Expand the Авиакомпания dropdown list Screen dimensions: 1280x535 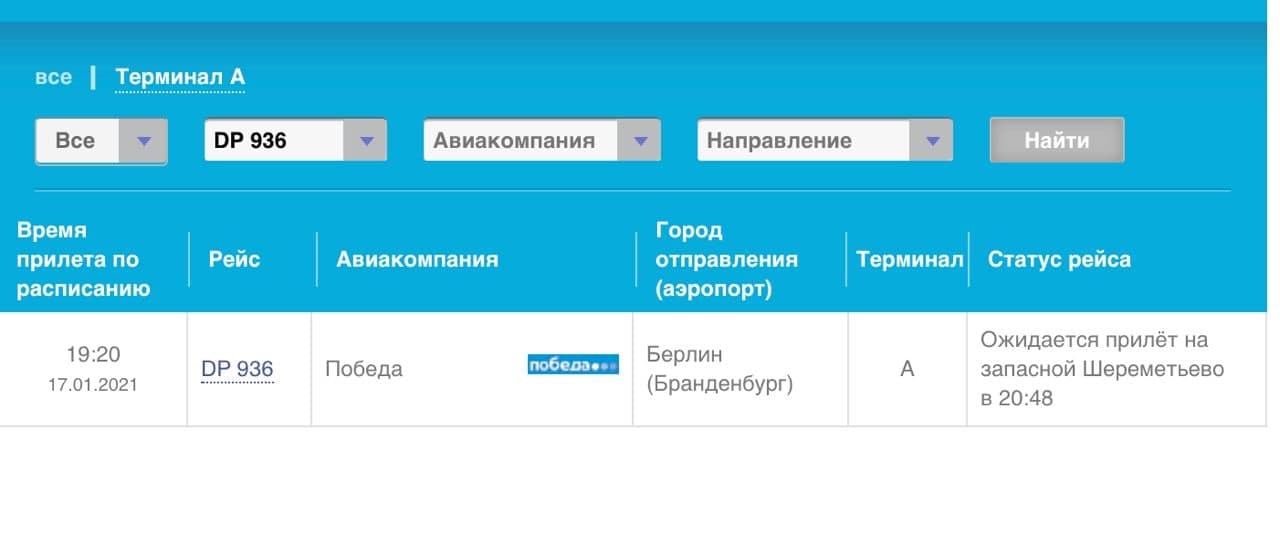(x=520, y=141)
